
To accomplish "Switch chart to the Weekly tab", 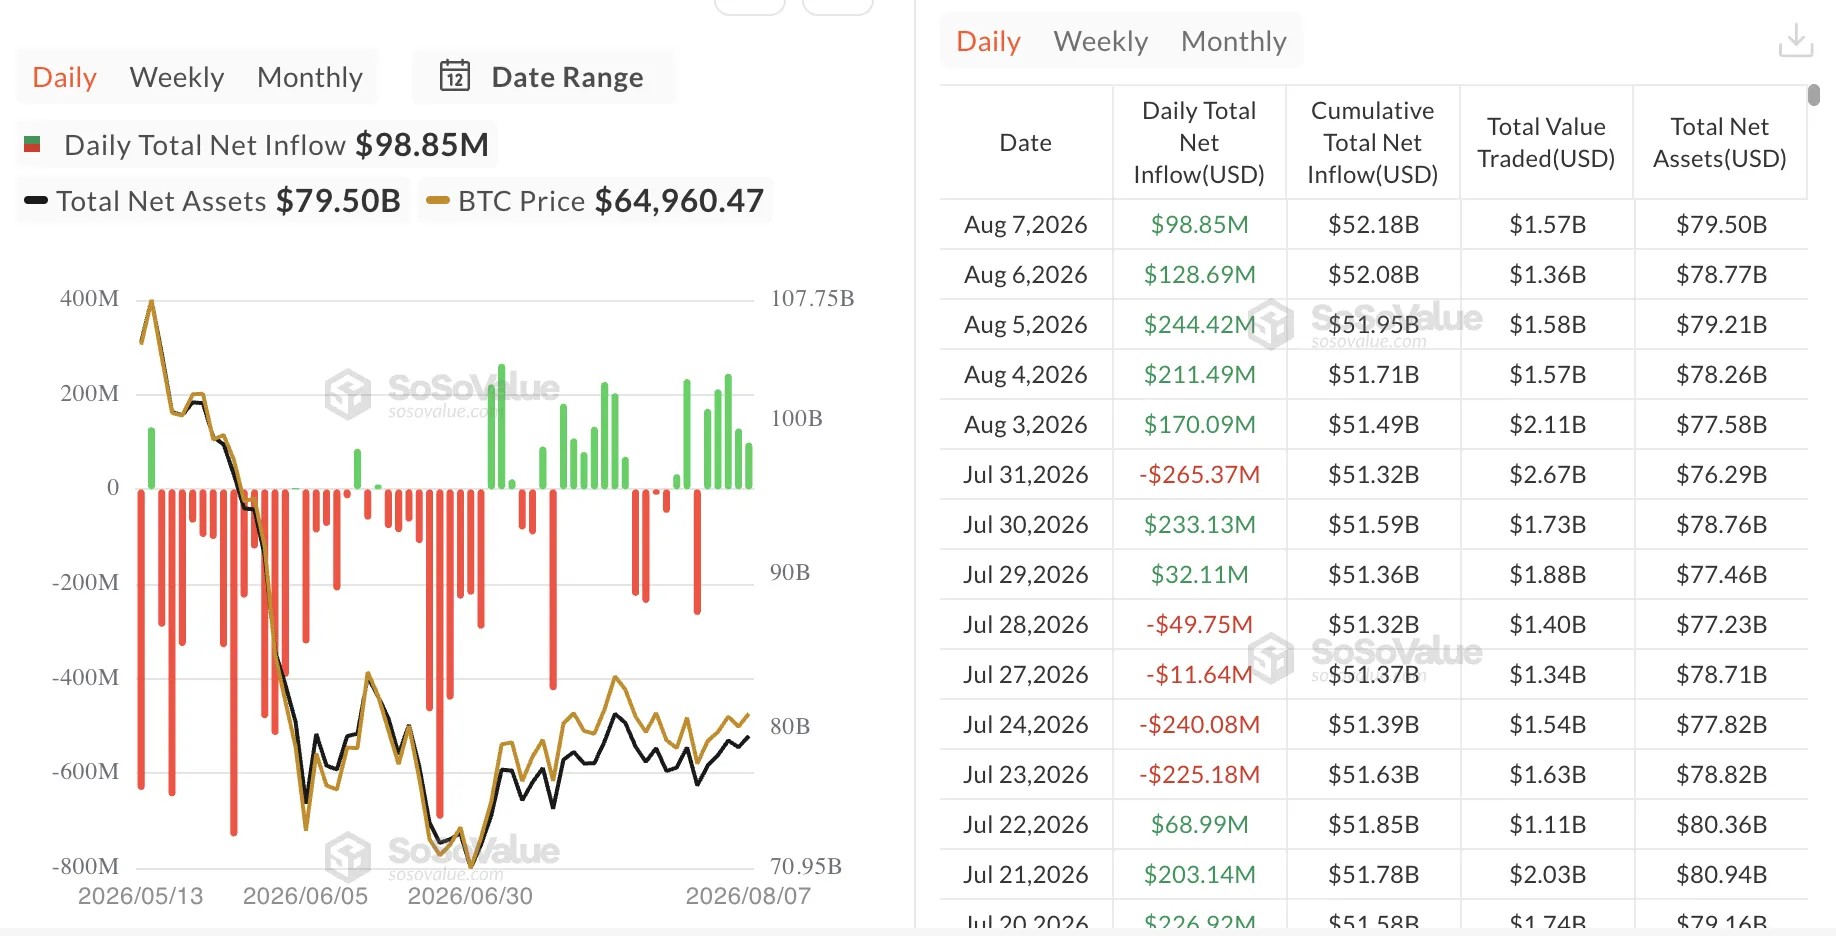I will (177, 77).
